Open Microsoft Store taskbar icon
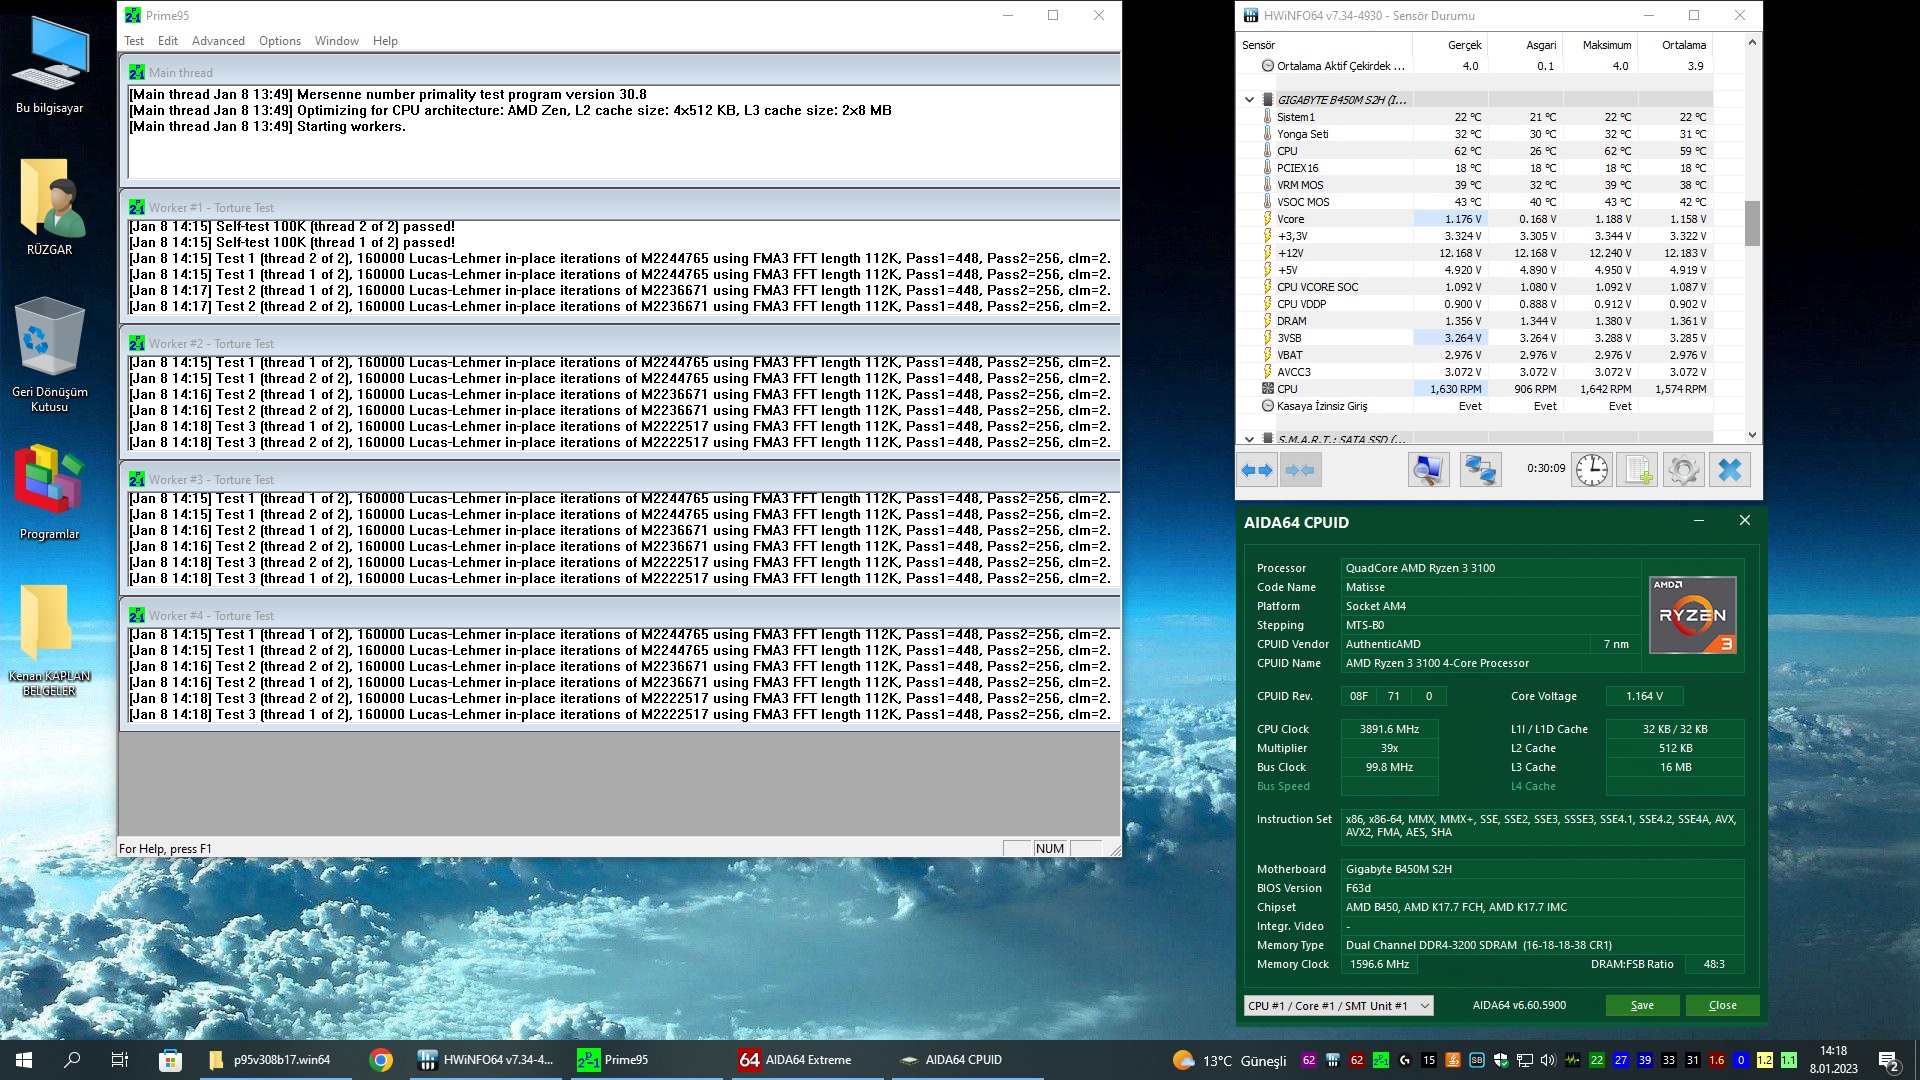This screenshot has width=1920, height=1080. click(x=170, y=1060)
